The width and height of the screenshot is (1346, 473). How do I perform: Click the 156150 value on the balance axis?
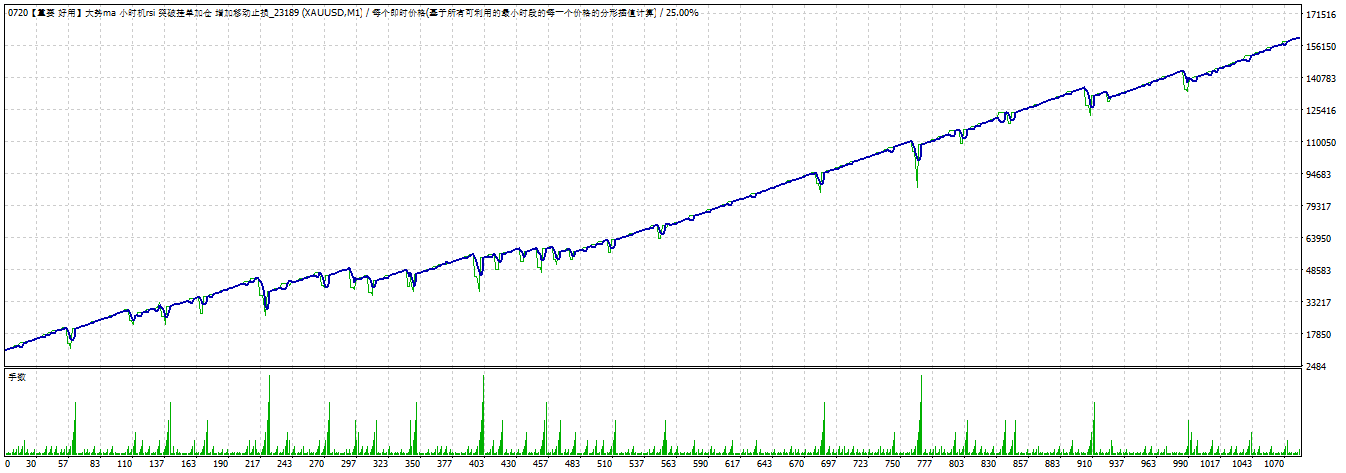1323,47
